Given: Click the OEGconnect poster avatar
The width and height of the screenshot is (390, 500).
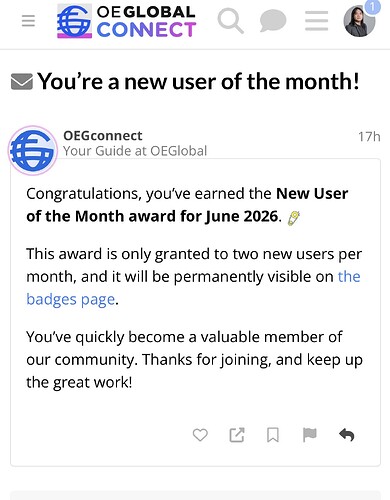Looking at the screenshot, I should tap(33, 150).
